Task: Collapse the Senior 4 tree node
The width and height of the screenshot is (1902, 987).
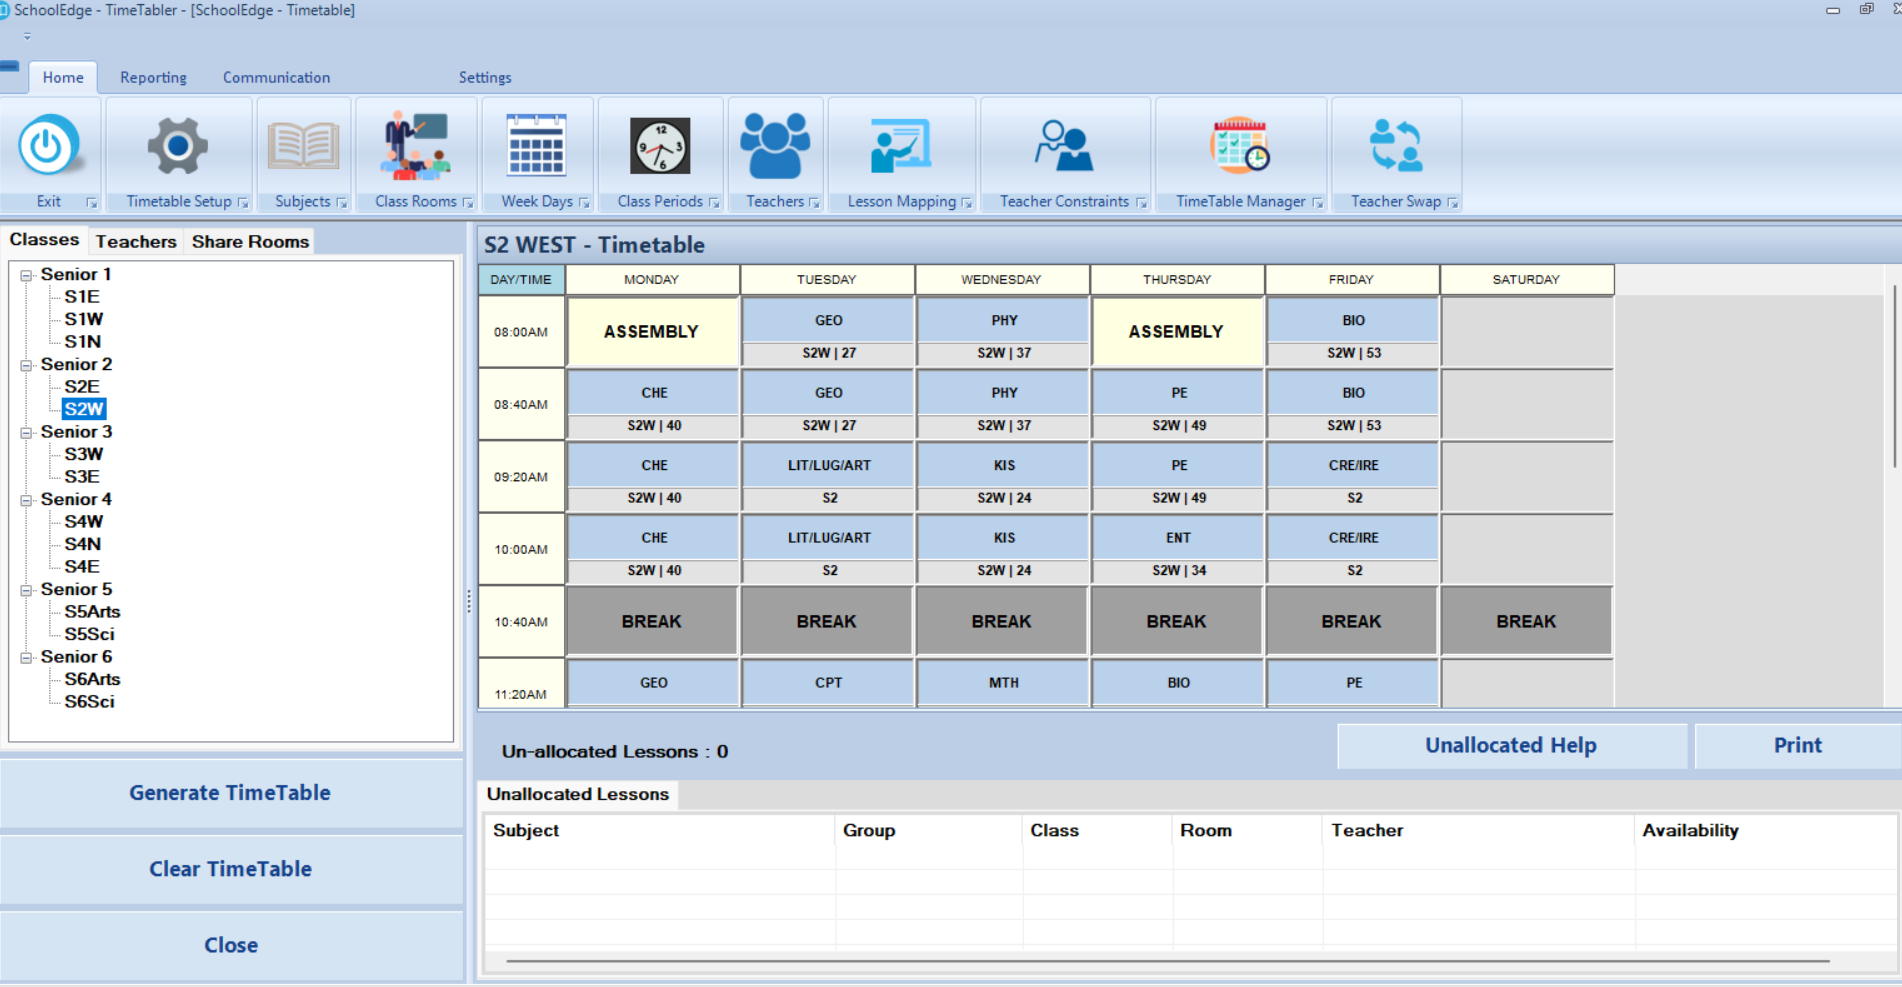Action: pos(27,500)
